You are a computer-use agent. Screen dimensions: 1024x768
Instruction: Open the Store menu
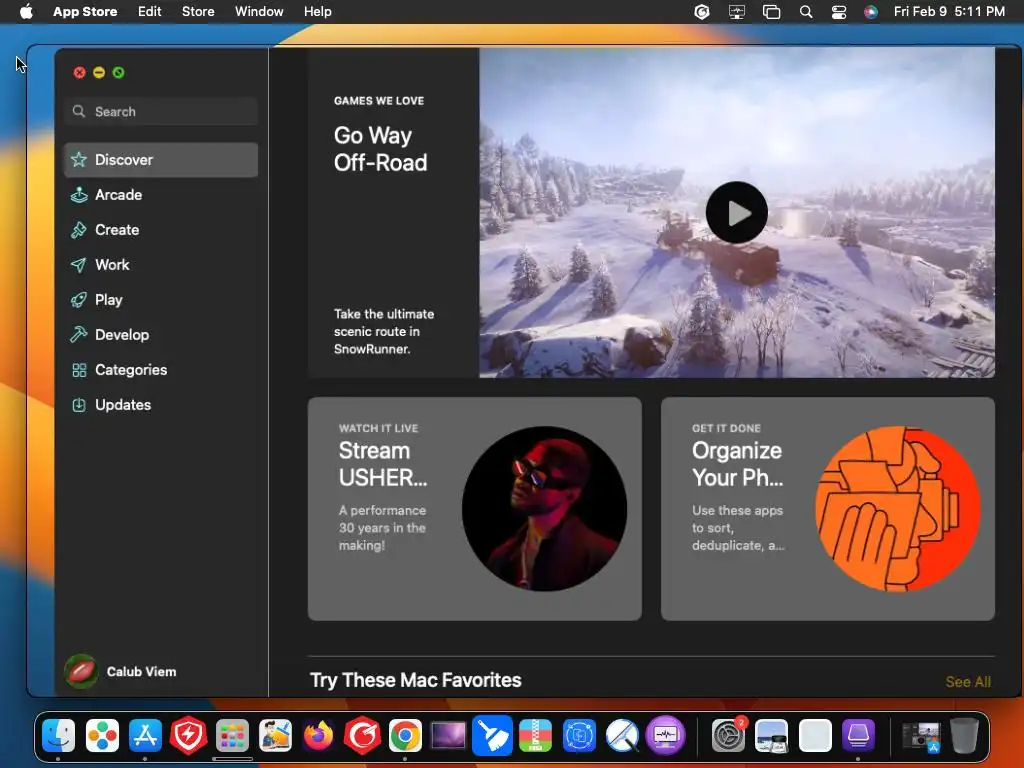[198, 12]
